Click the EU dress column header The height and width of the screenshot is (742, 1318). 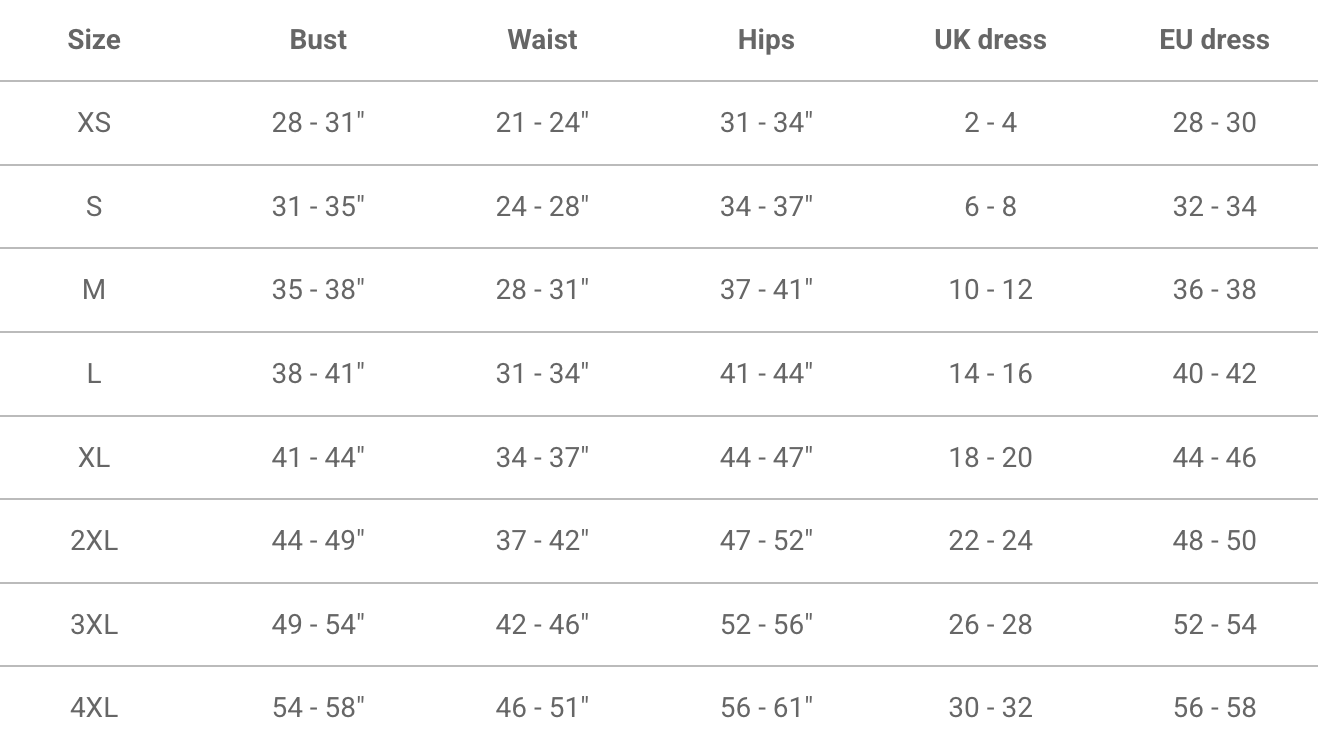click(x=1214, y=40)
